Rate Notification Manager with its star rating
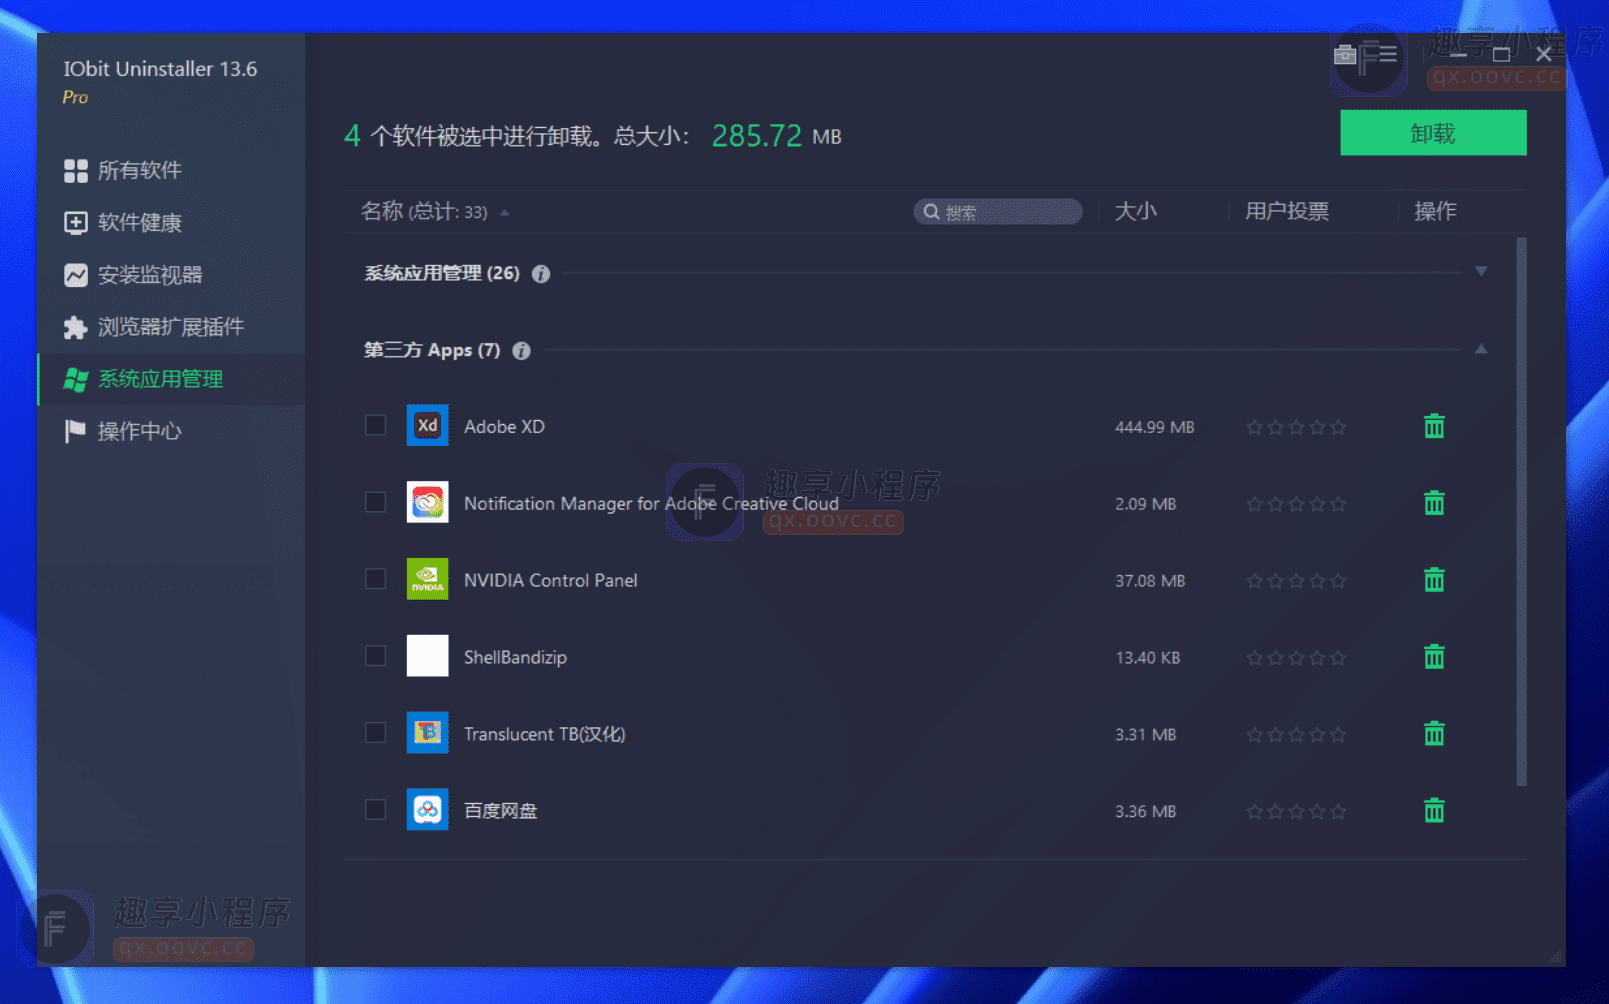This screenshot has width=1609, height=1004. tap(1296, 504)
